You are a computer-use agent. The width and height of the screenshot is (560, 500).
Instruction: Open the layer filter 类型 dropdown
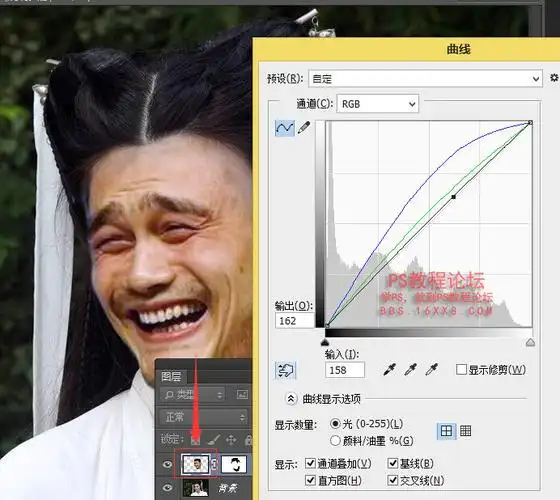point(192,395)
